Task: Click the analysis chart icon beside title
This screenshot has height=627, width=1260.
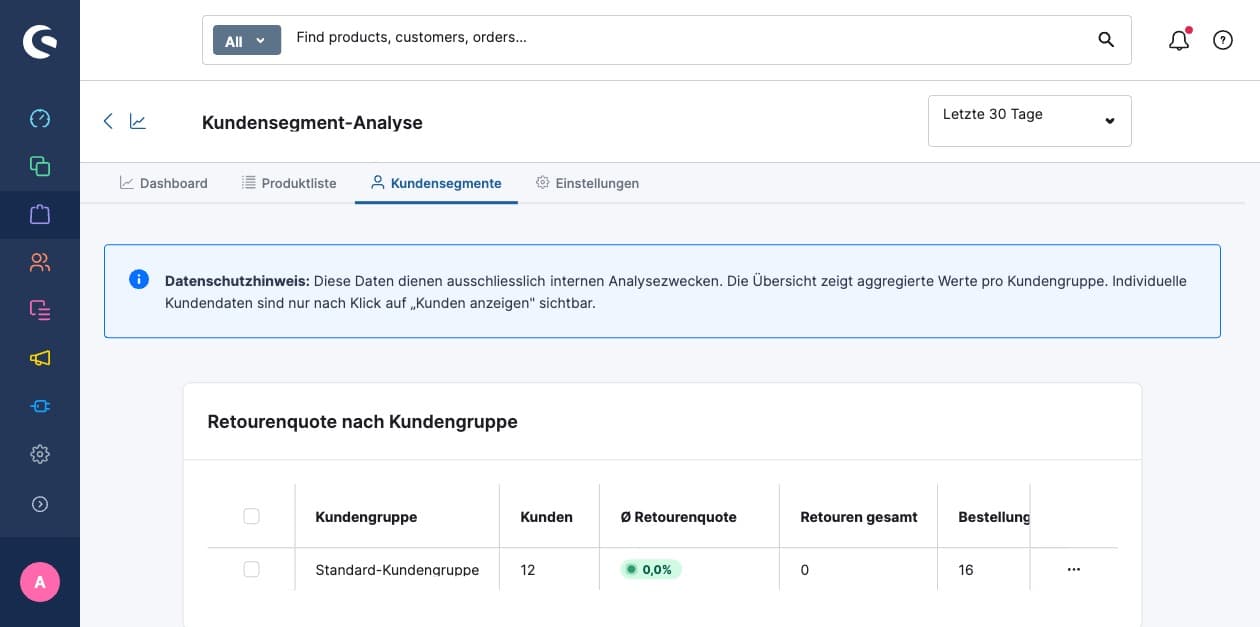Action: point(138,121)
